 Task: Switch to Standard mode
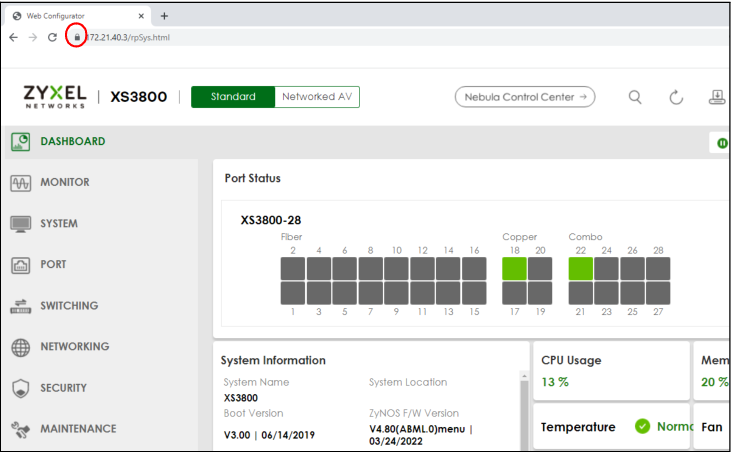click(x=233, y=97)
